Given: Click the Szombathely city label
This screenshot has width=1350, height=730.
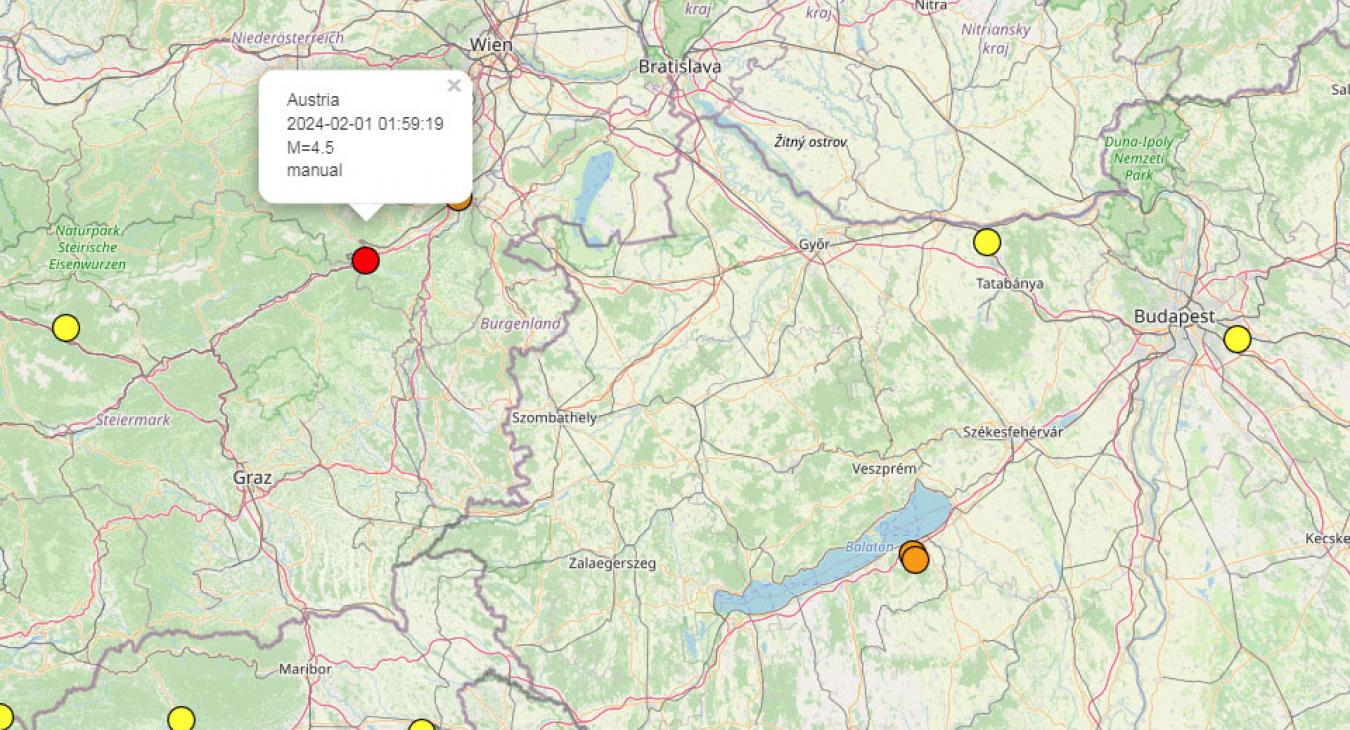Looking at the screenshot, I should point(554,417).
